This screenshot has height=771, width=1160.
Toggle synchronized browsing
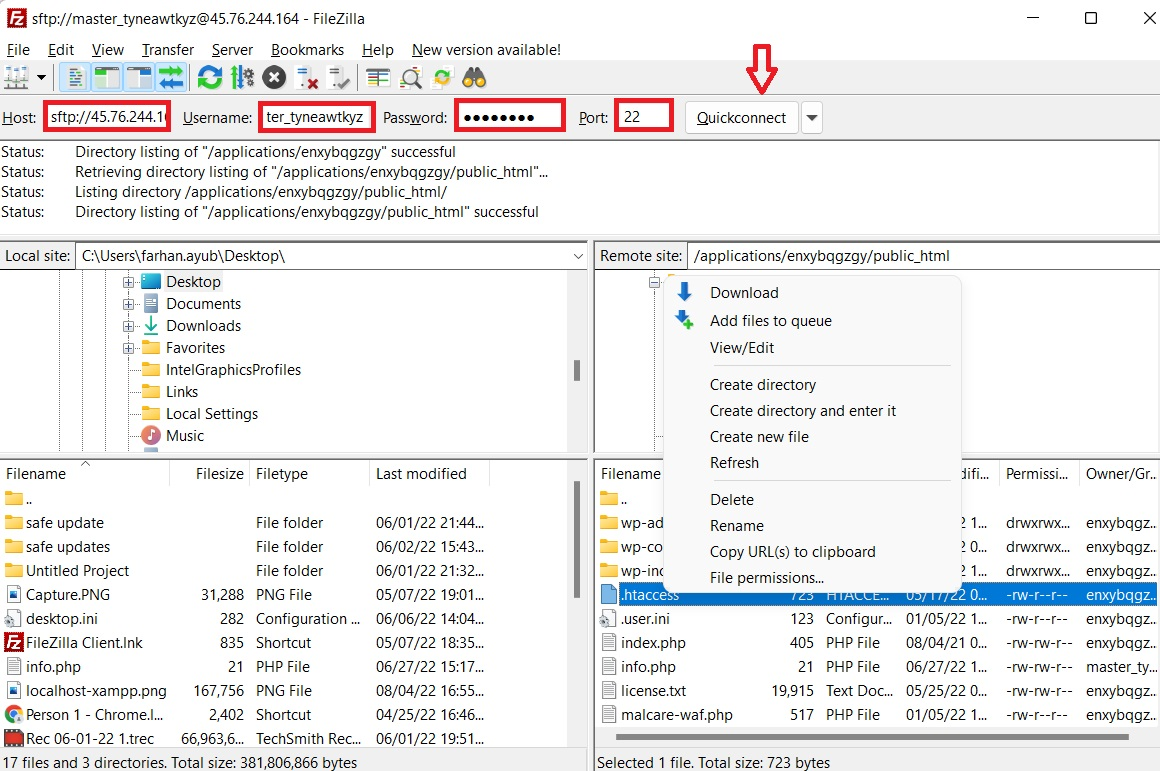(x=443, y=77)
